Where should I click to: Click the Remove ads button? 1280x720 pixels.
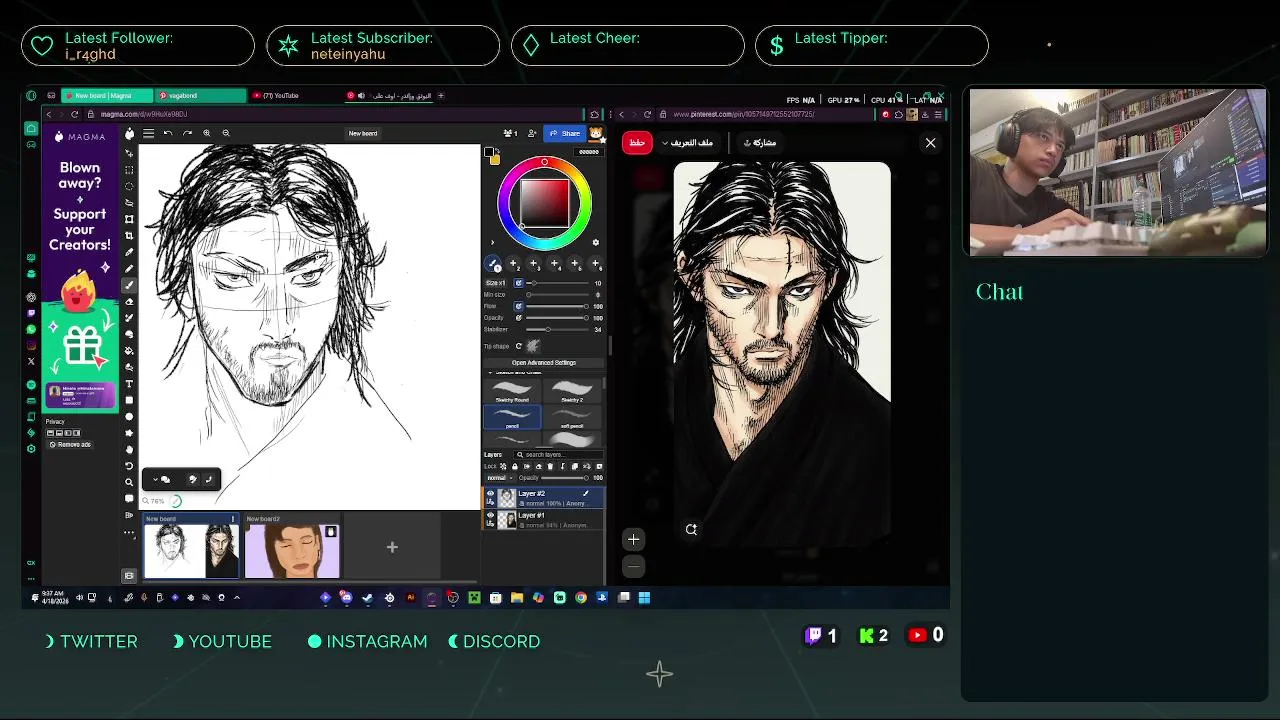click(70, 444)
